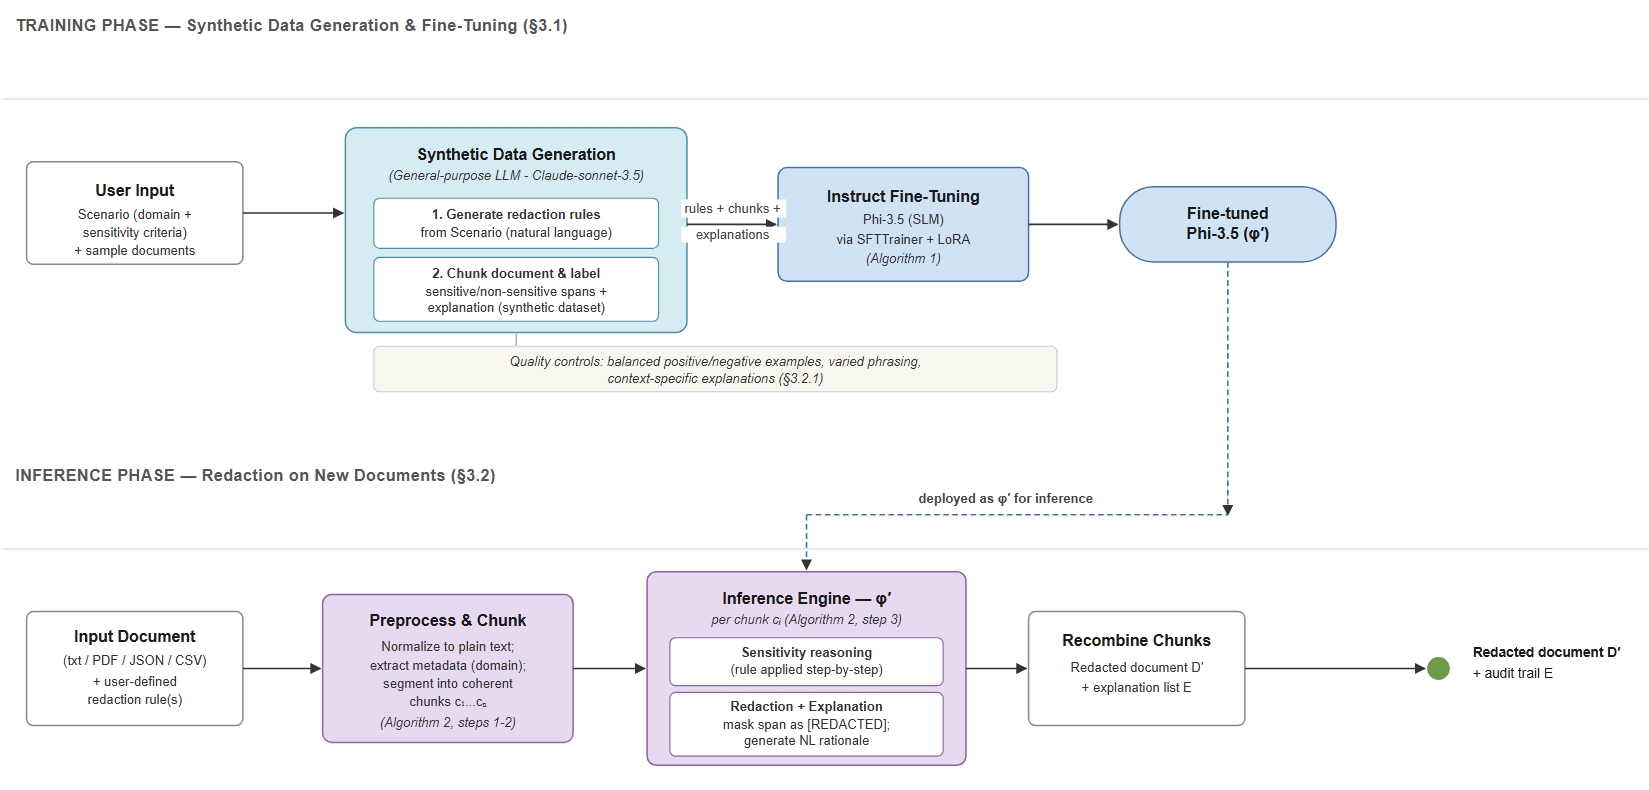Select the "(Algorithm 2, steps 1-2)" text
1649x790 pixels.
tap(448, 722)
